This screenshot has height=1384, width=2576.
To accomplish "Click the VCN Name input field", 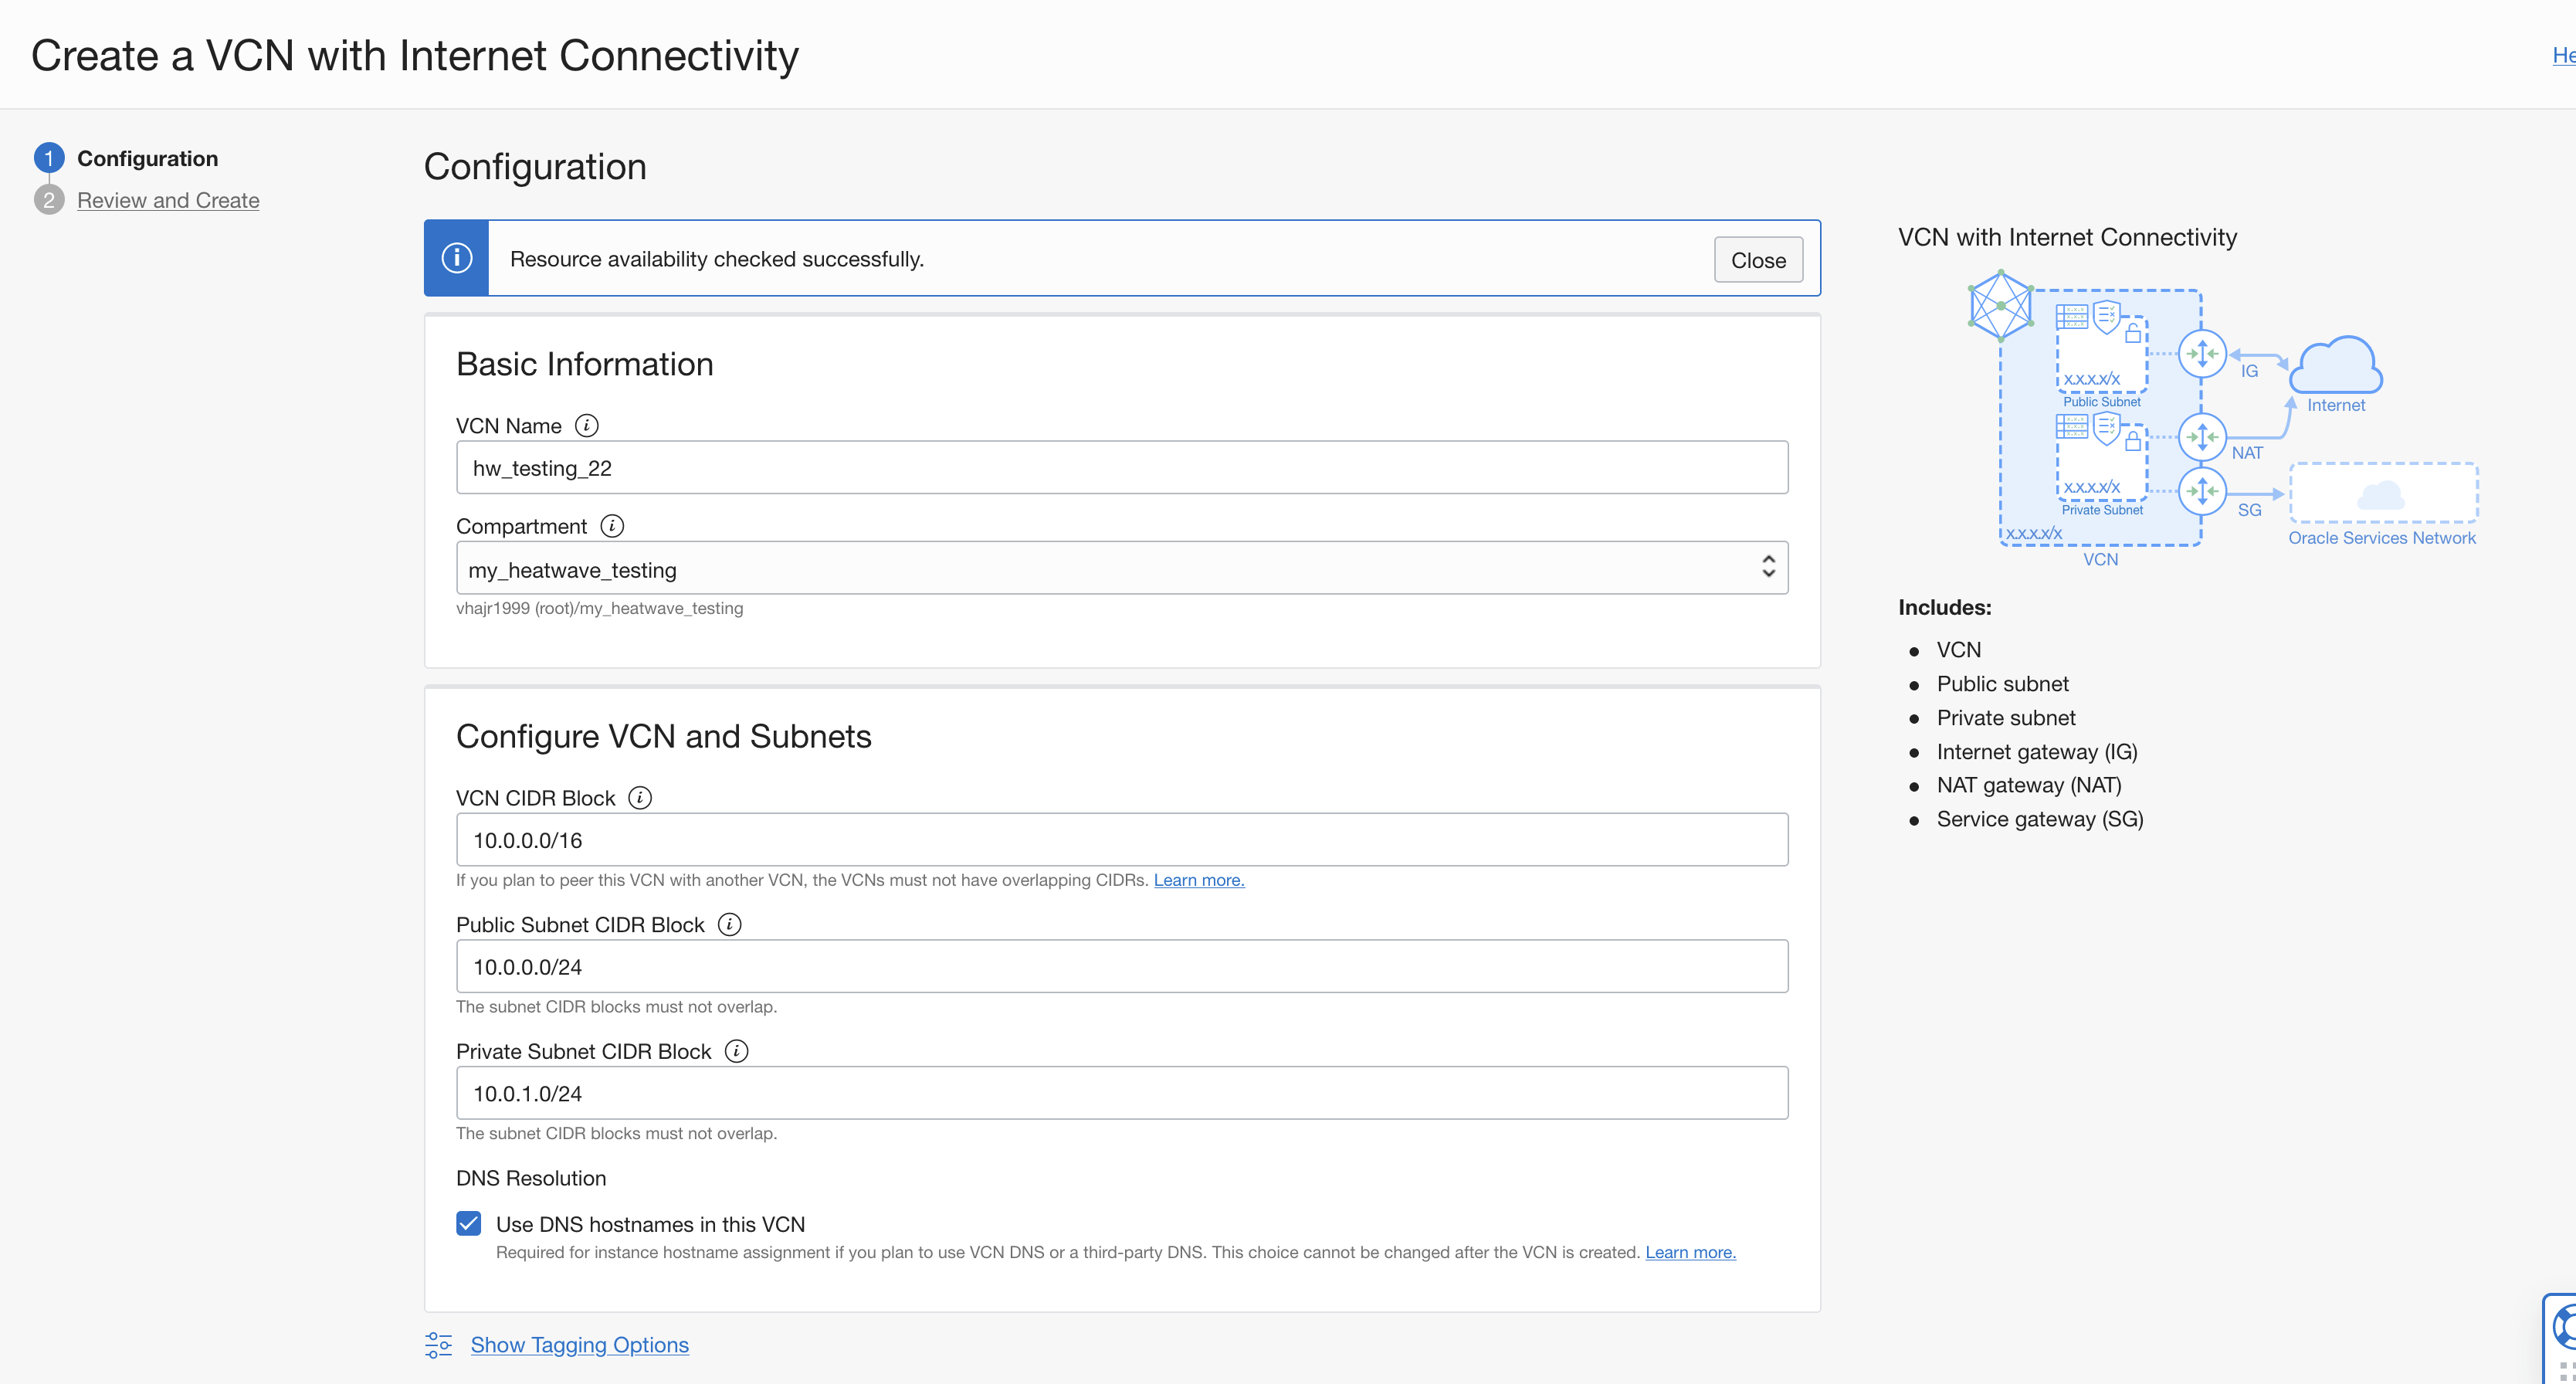I will coord(1121,468).
